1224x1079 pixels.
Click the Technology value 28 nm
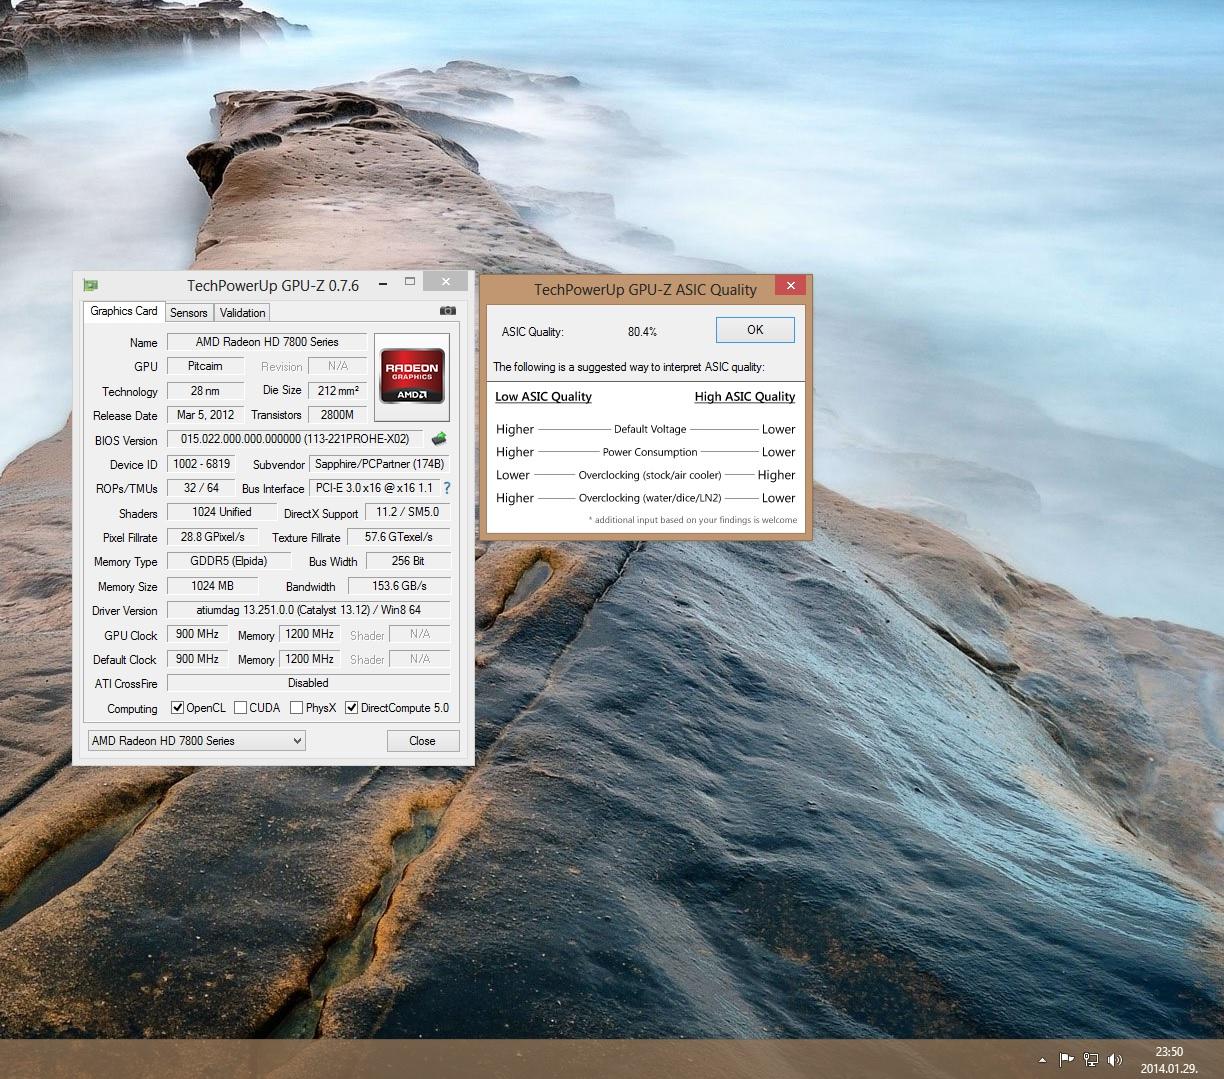click(206, 391)
